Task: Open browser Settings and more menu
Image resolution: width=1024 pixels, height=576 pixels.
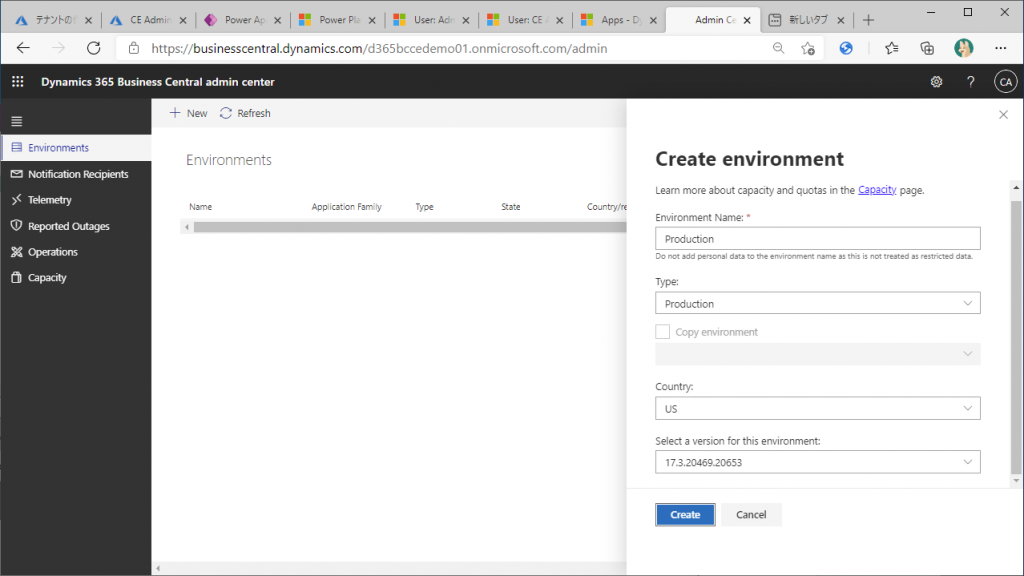Action: (1000, 48)
